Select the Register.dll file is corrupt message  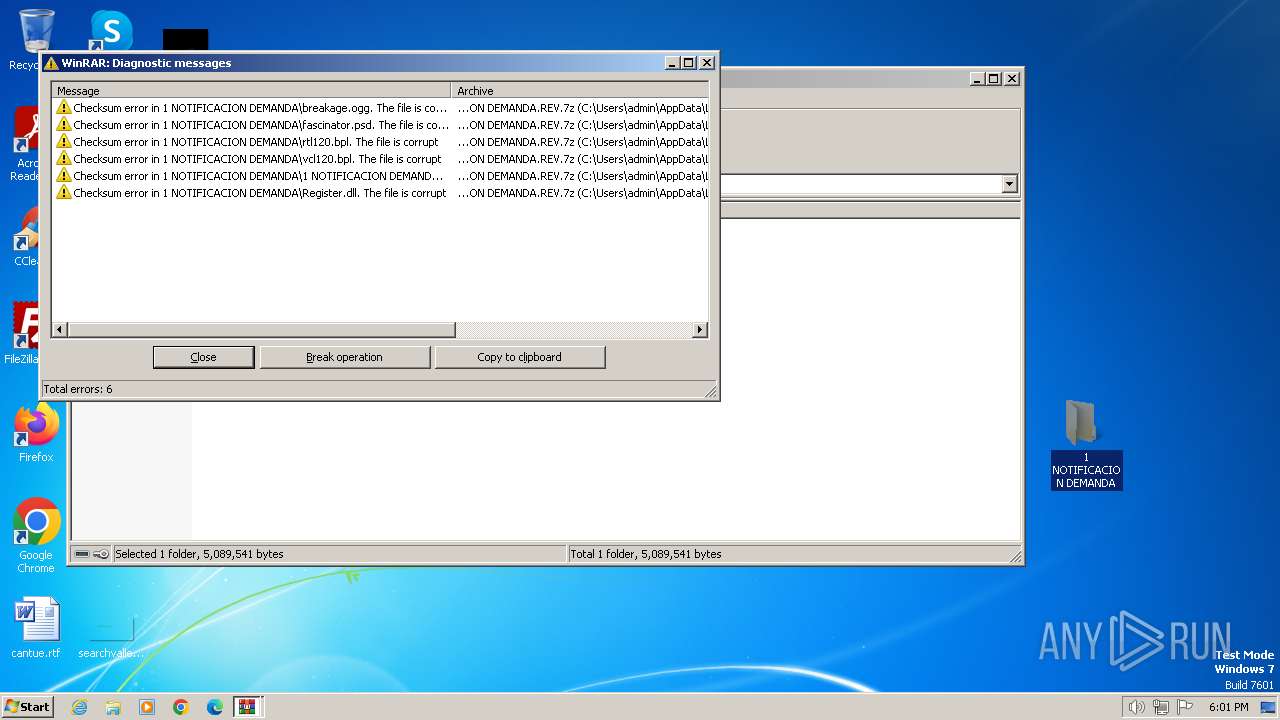[x=260, y=193]
